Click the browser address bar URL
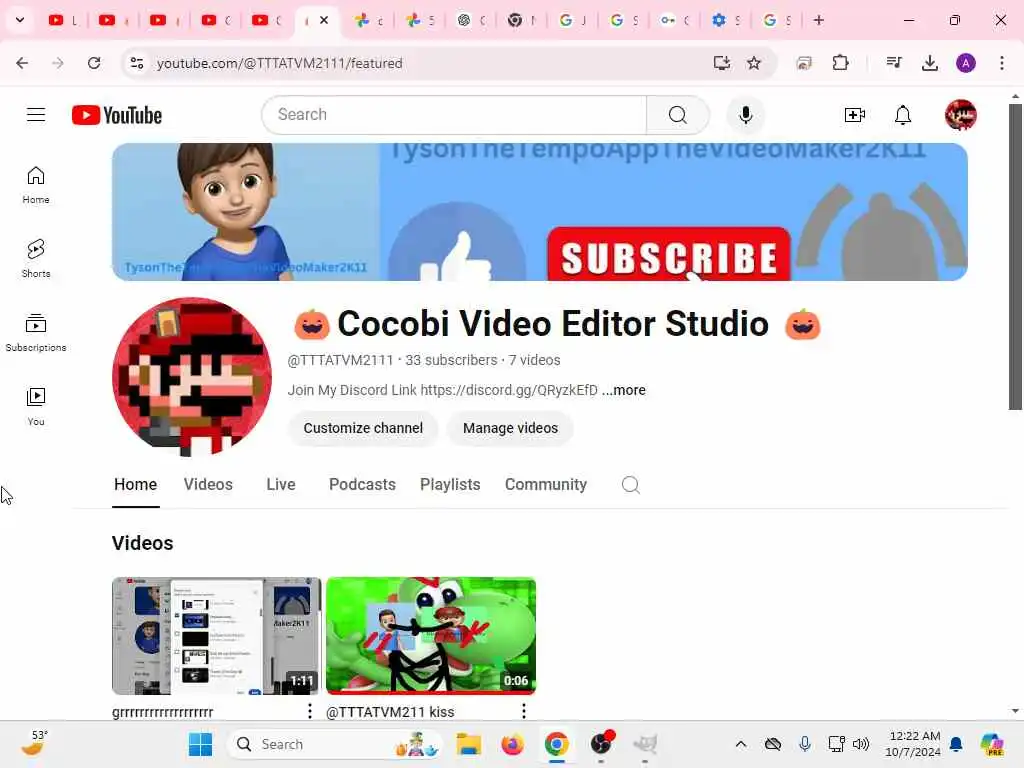The image size is (1024, 768). (x=280, y=63)
